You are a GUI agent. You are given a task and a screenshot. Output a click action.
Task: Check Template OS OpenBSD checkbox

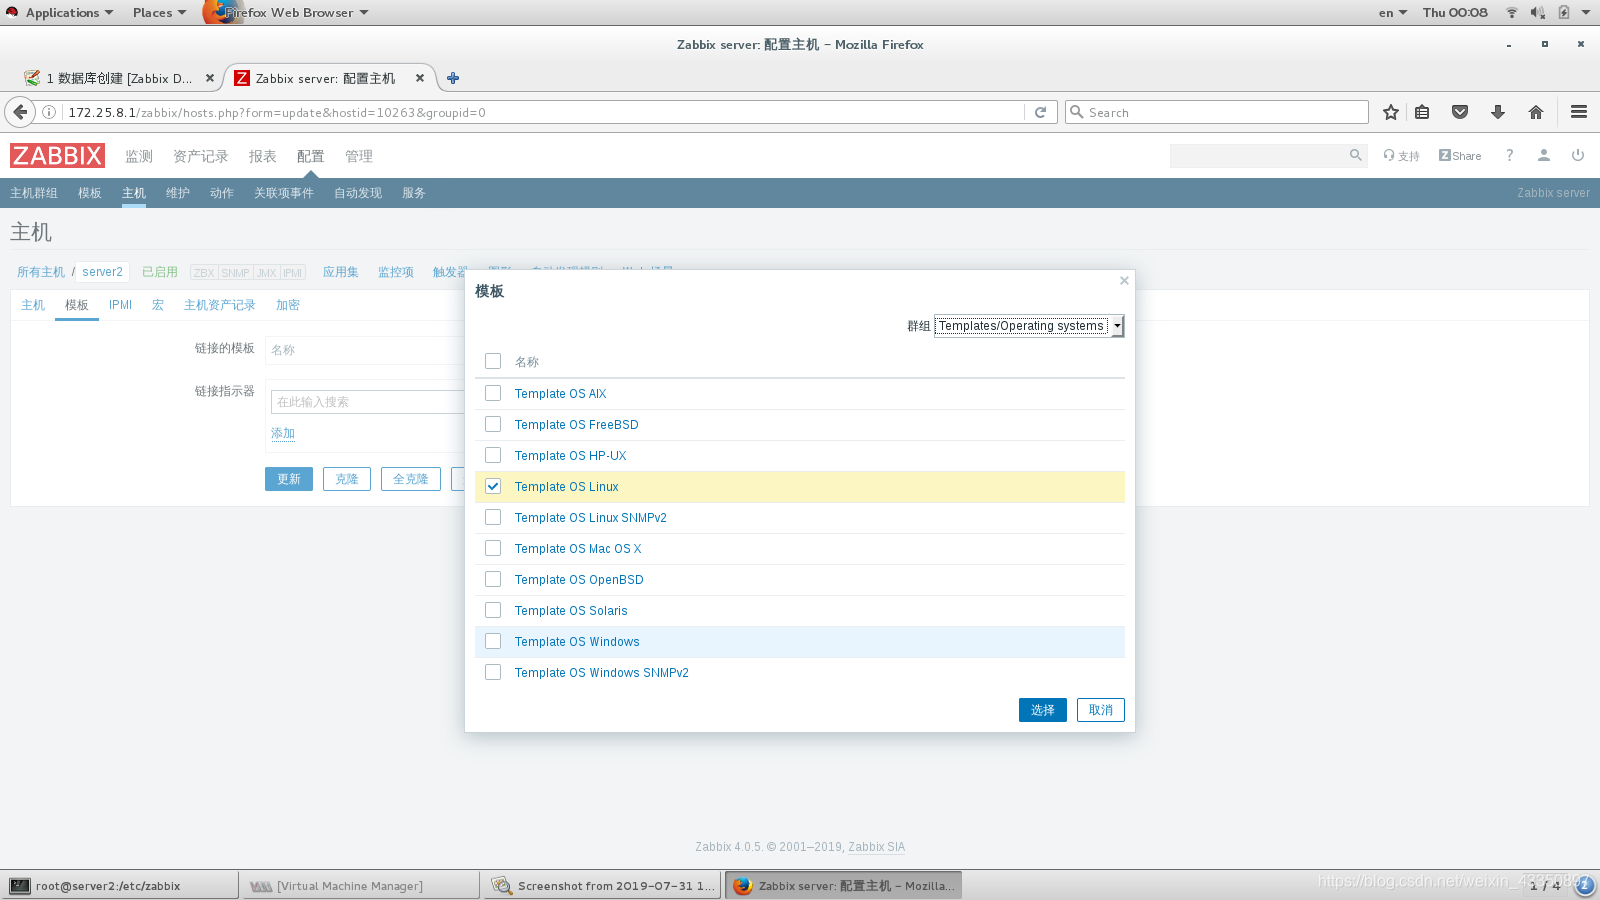[493, 579]
